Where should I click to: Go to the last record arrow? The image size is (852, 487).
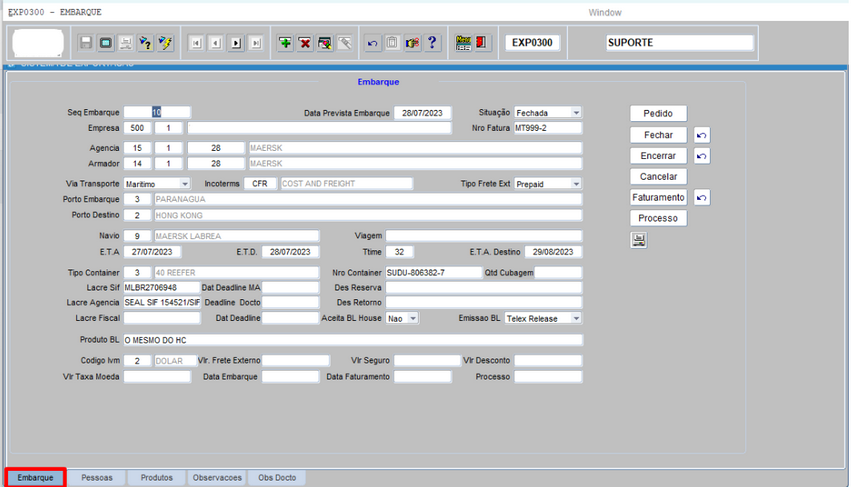click(256, 43)
